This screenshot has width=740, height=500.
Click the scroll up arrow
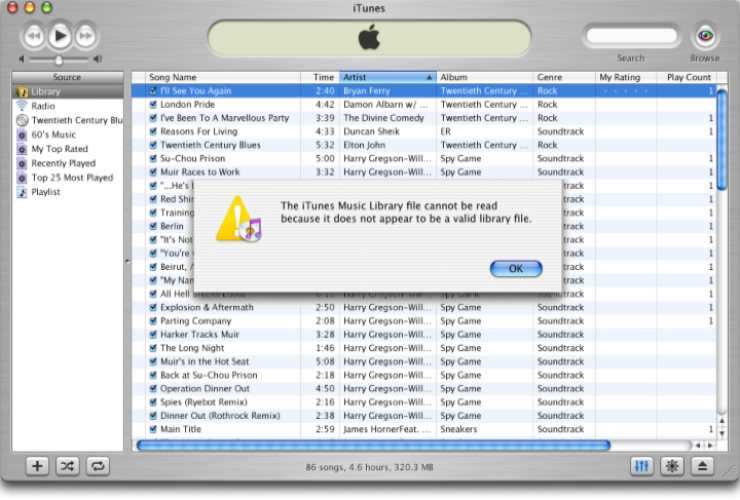point(722,420)
